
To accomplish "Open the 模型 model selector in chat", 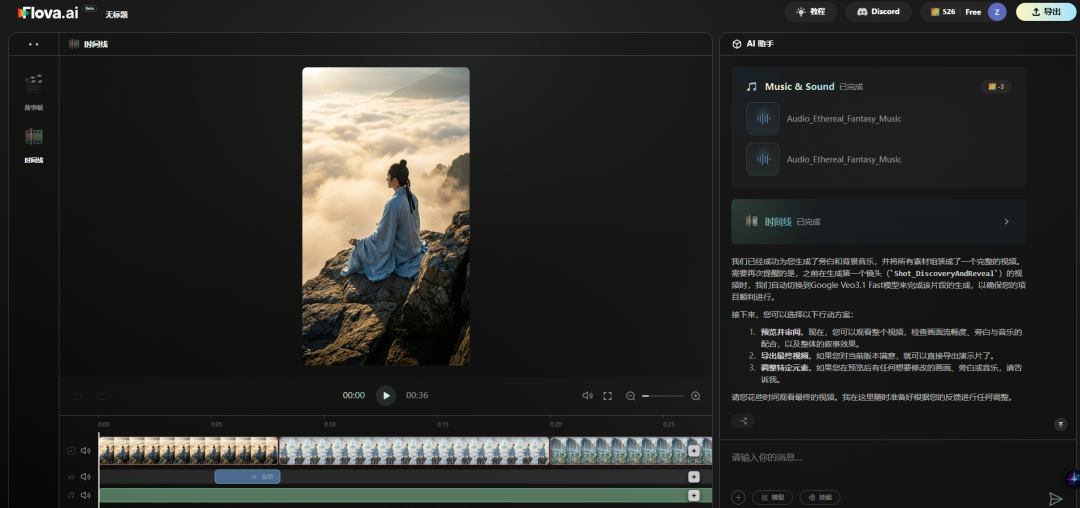I will (x=773, y=497).
